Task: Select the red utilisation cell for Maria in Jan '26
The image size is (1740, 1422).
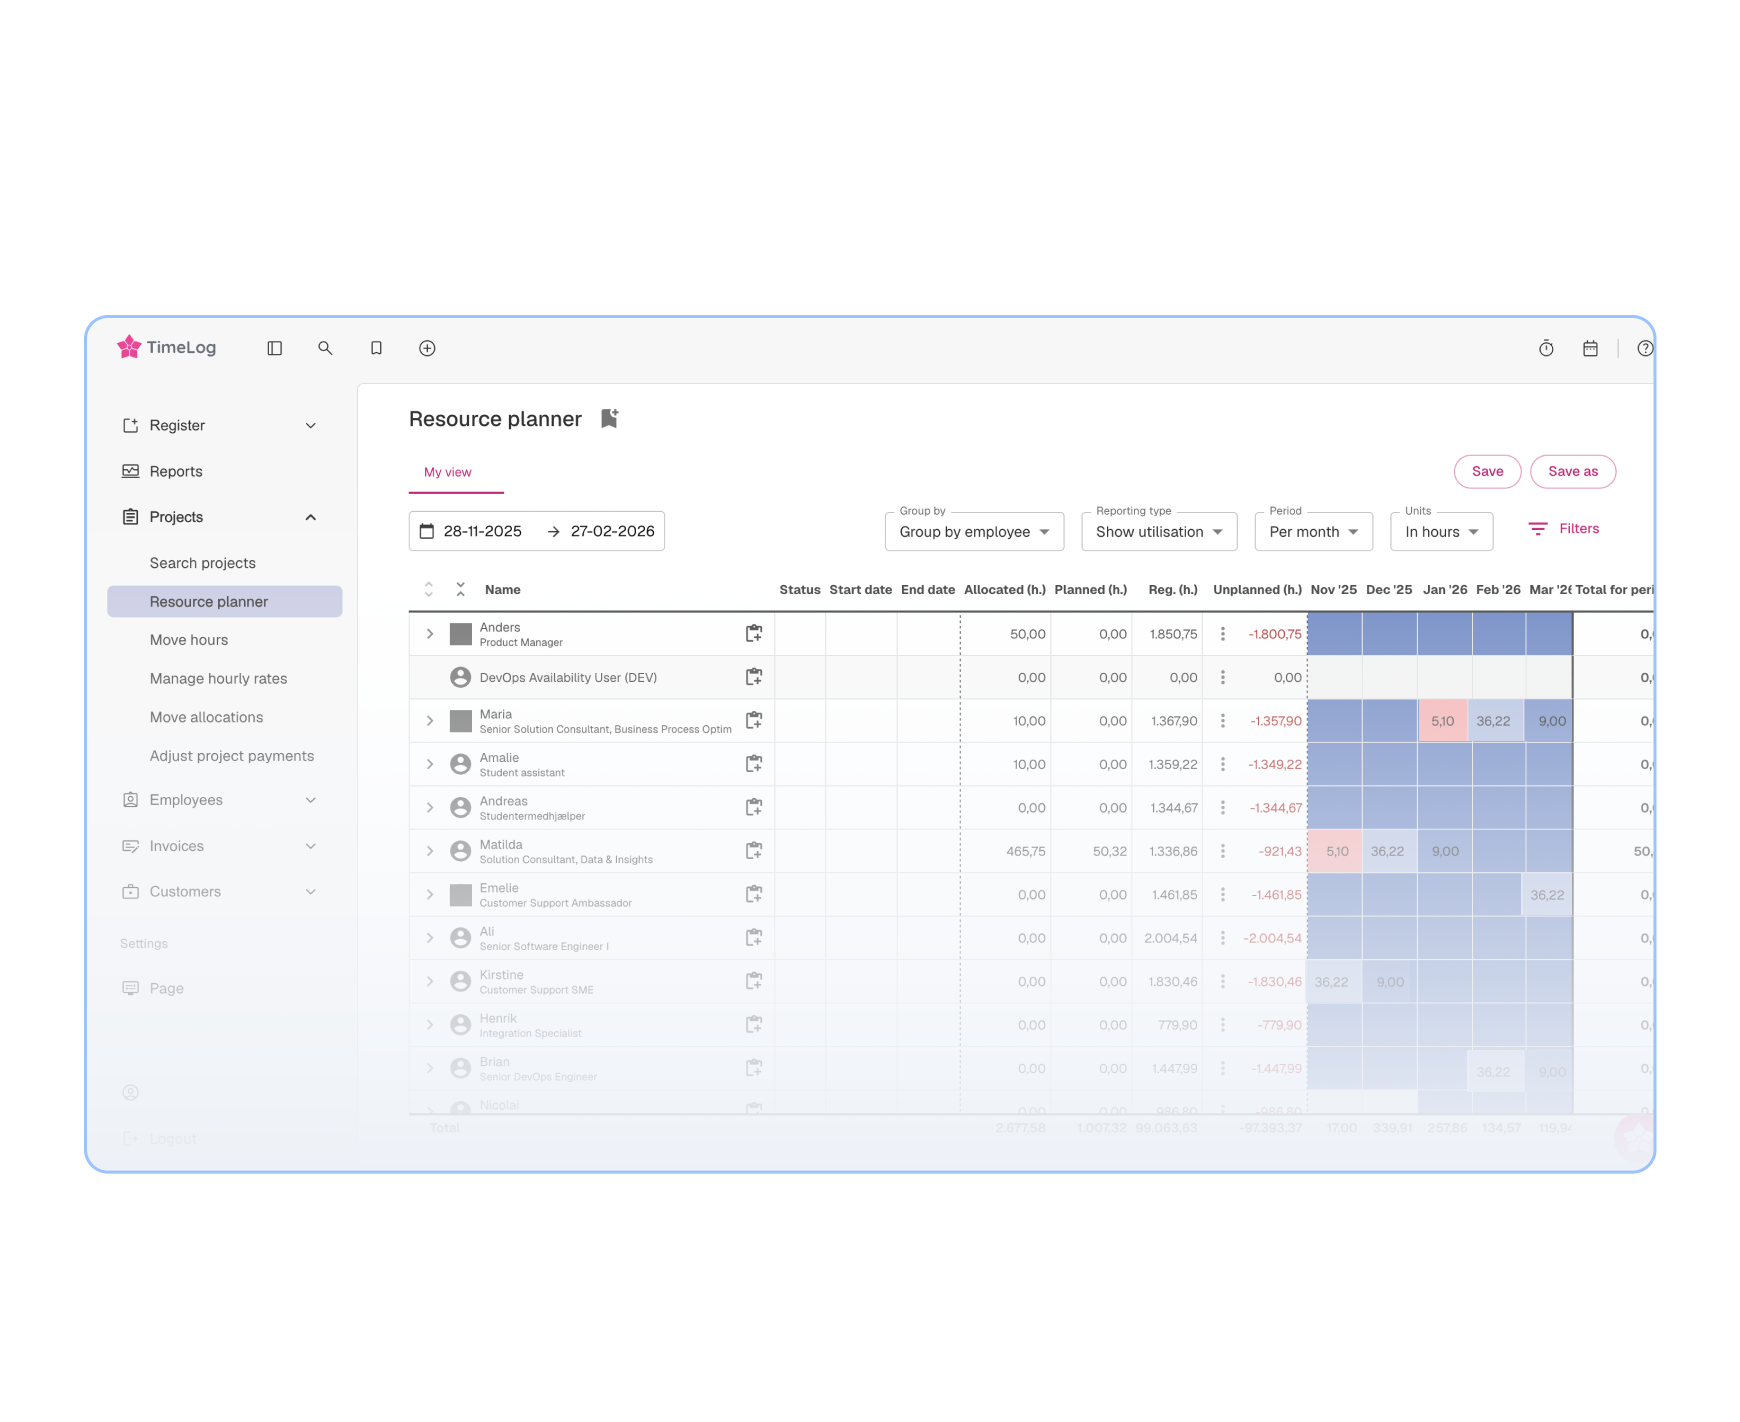Action: [1443, 720]
